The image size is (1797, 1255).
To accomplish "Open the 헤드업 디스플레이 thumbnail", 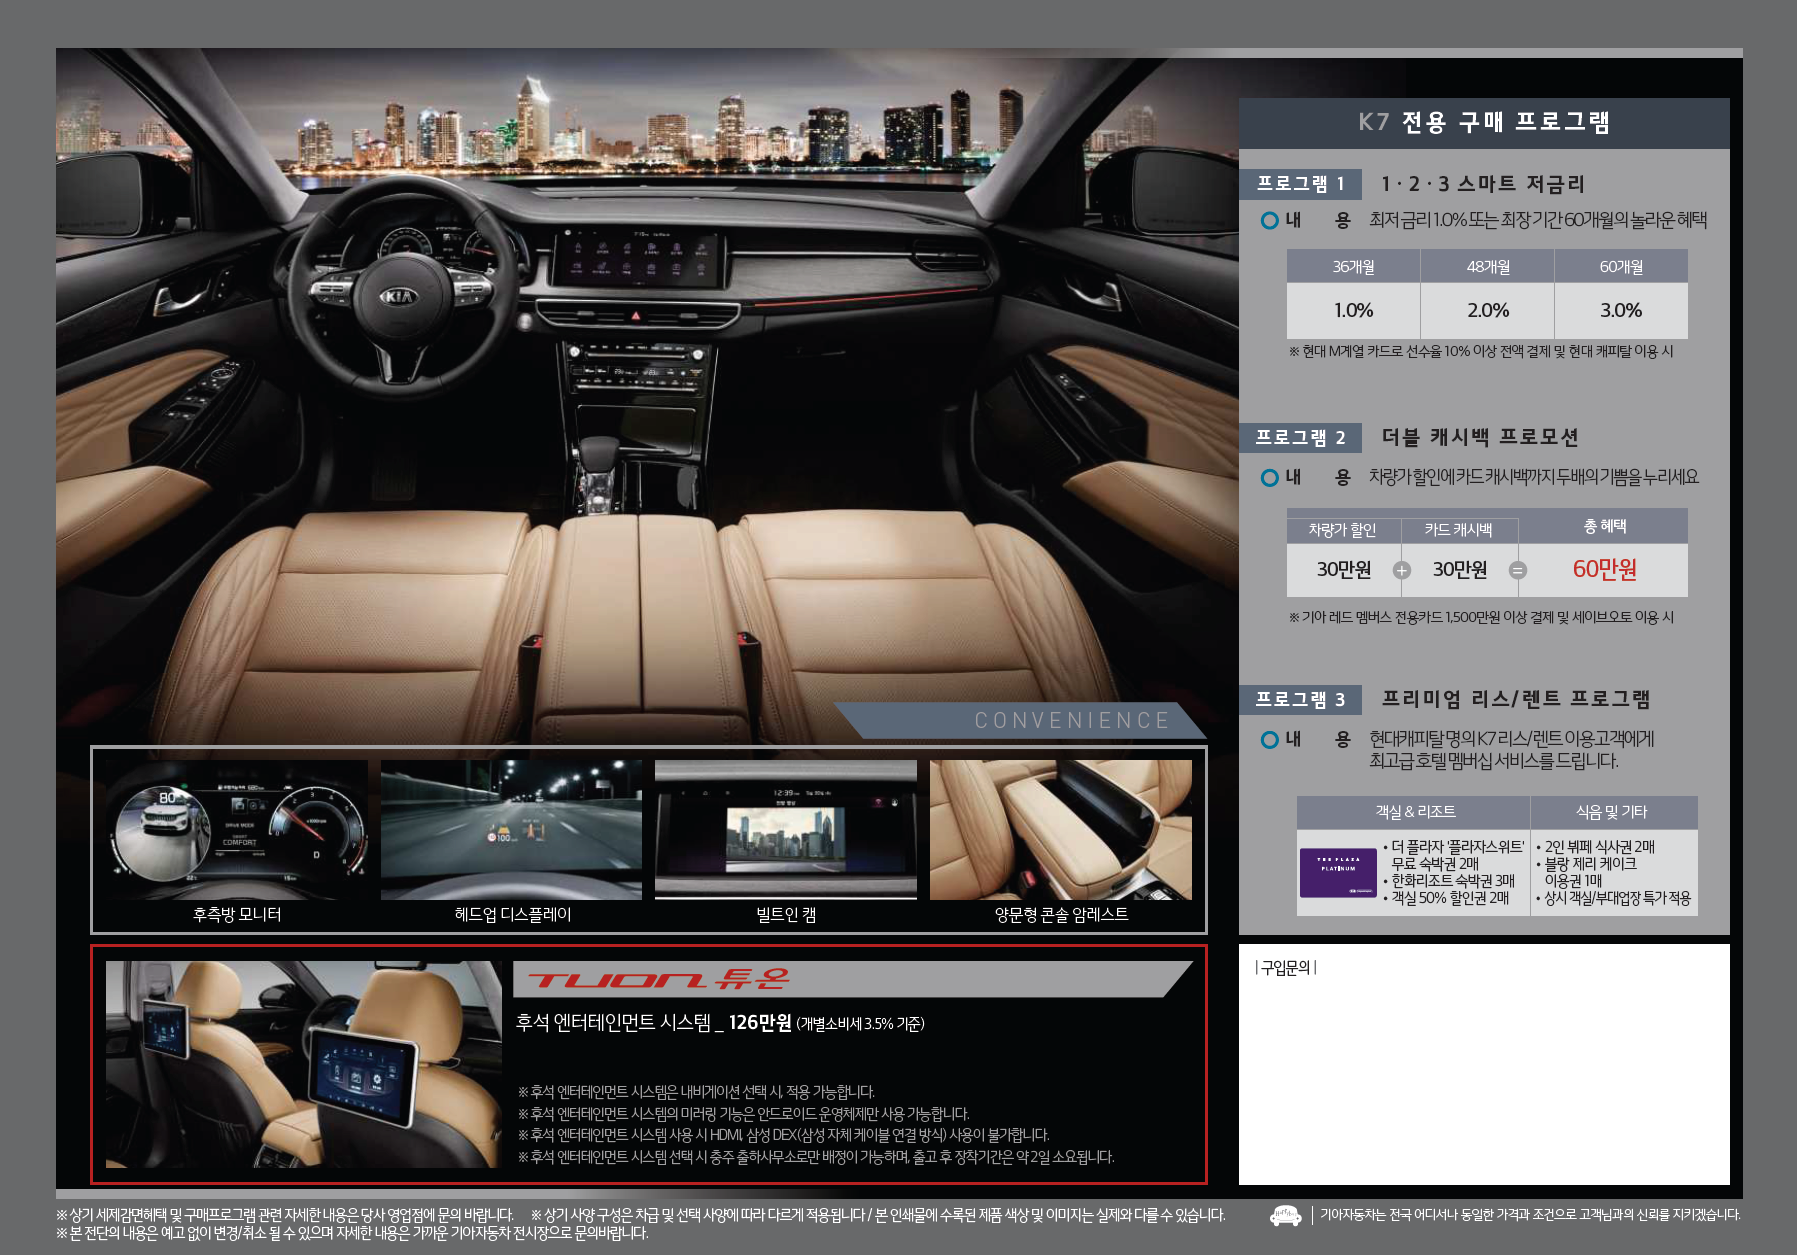I will coord(511,830).
